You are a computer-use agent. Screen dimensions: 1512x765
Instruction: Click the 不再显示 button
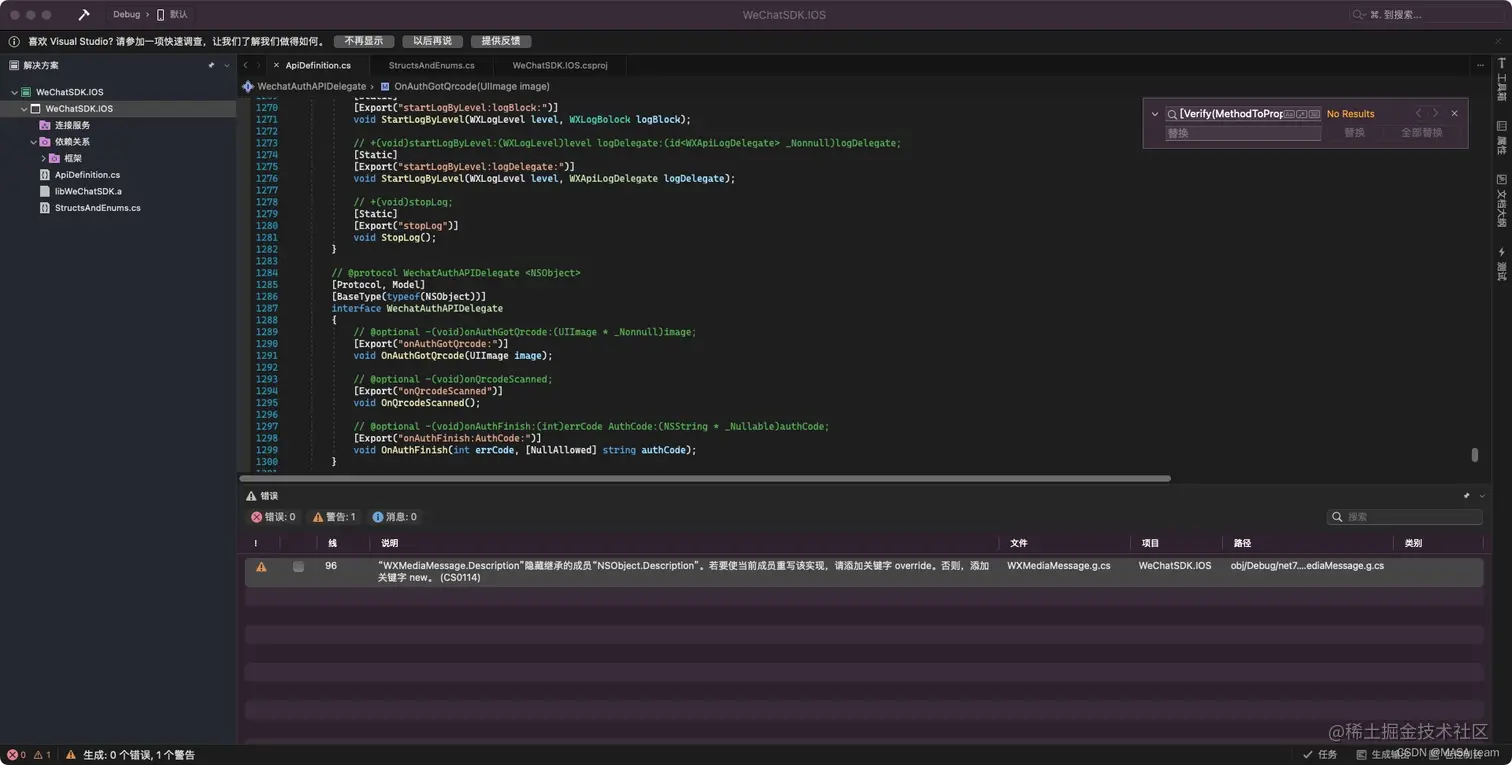click(364, 41)
